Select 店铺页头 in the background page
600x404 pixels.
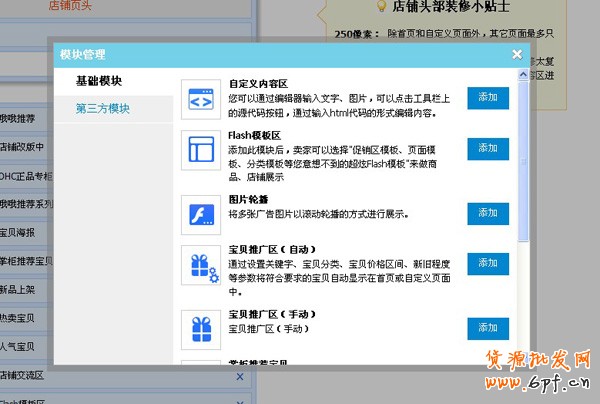coord(70,6)
